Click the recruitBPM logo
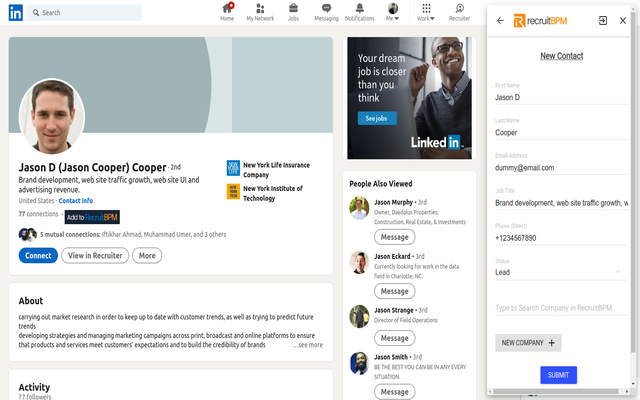The height and width of the screenshot is (400, 640). [x=540, y=20]
